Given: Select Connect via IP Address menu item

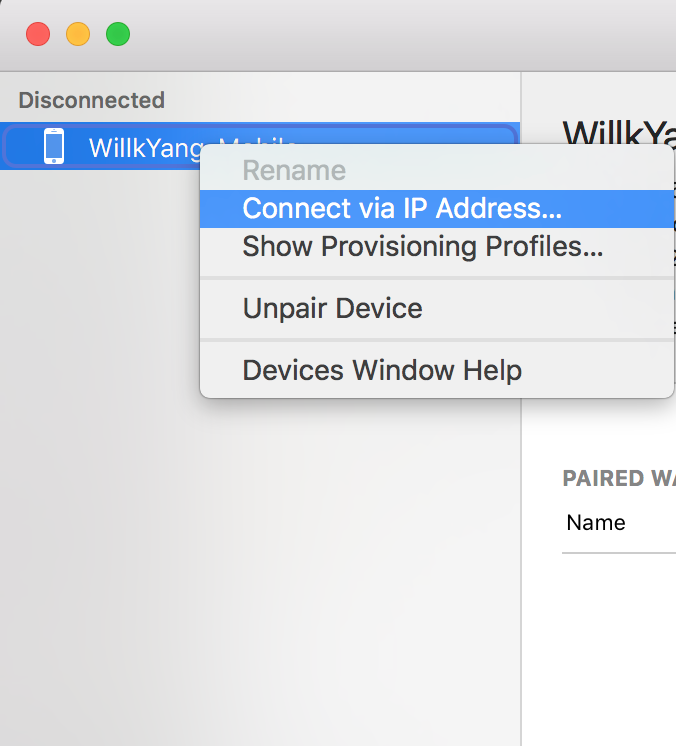Looking at the screenshot, I should point(402,208).
